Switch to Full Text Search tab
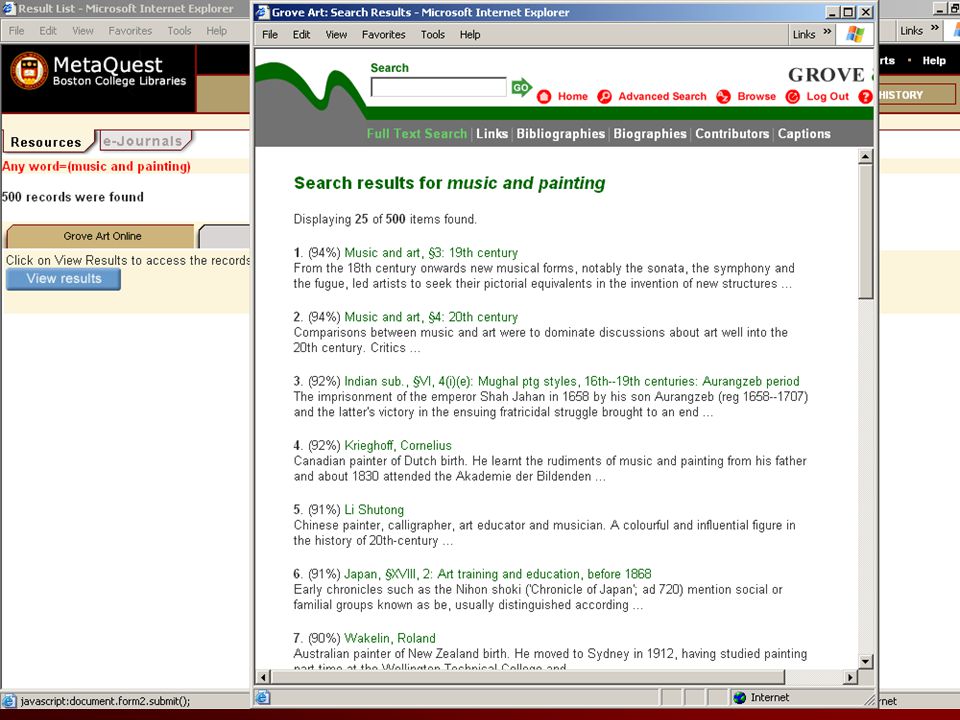960x720 pixels. (x=416, y=133)
